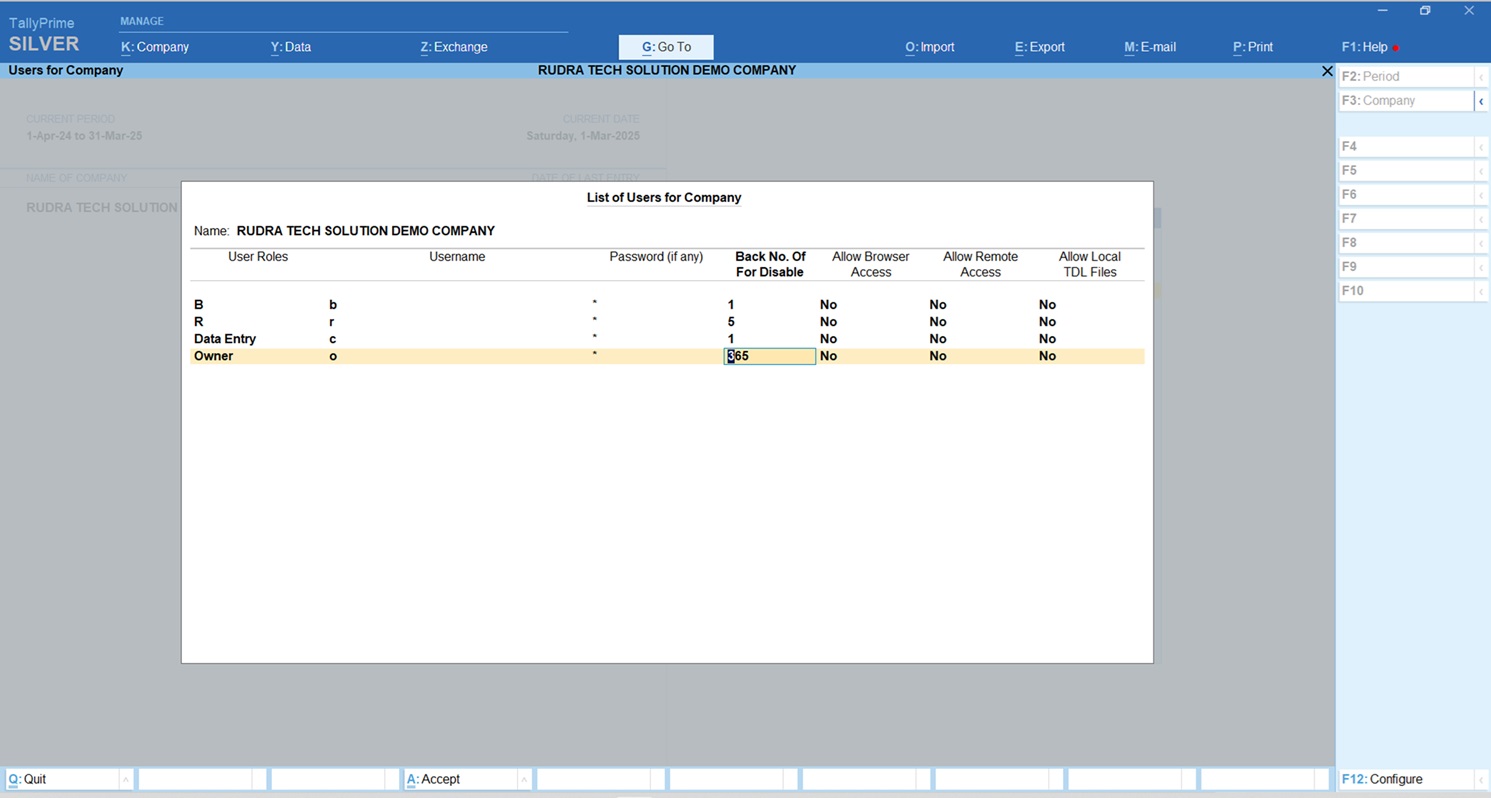Click the G: Go To button
1491x798 pixels.
666,47
